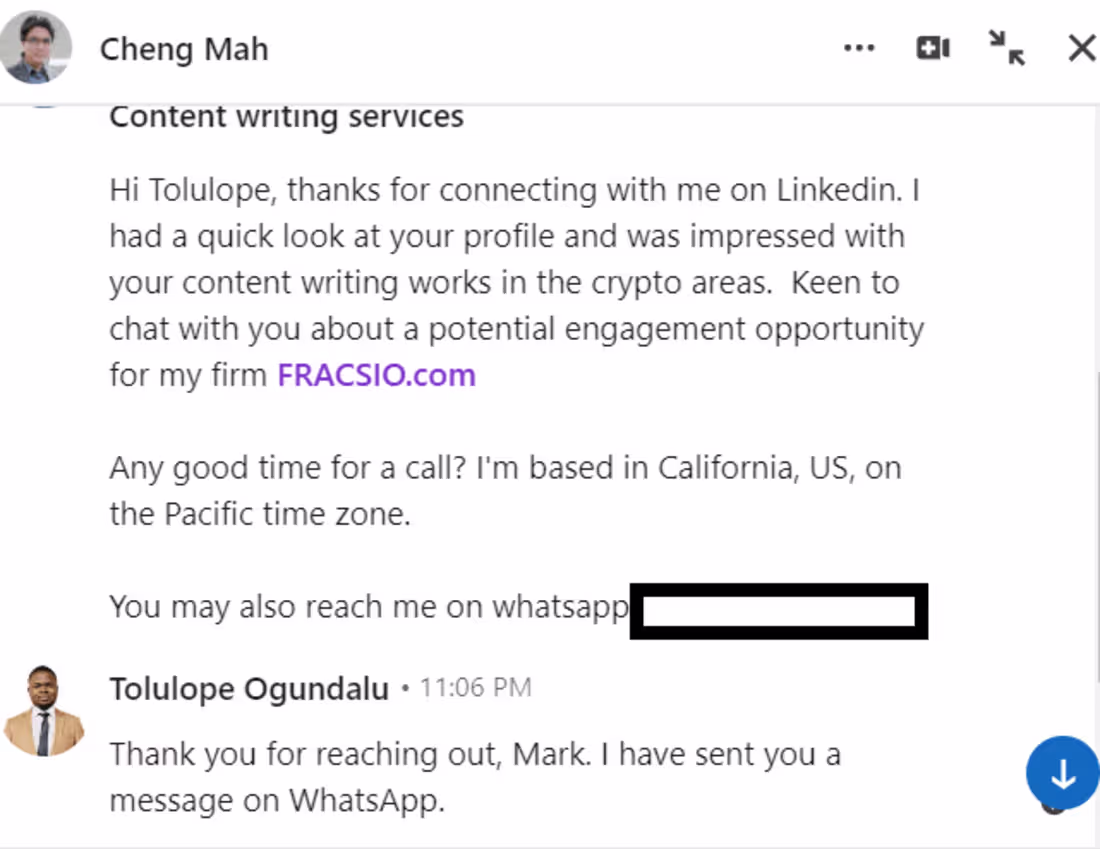Click the "You may also reach me on whatsapp" text
This screenshot has height=849, width=1100.
369,607
